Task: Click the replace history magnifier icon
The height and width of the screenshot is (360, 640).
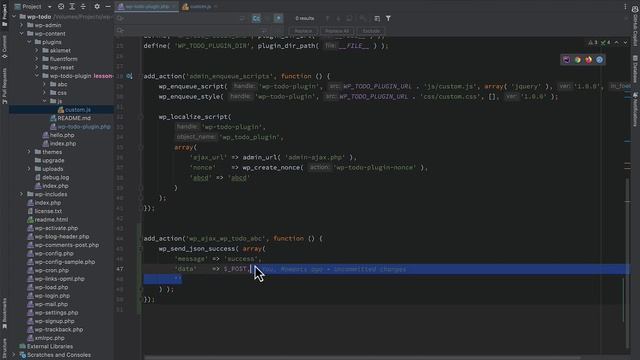Action: click(x=120, y=31)
